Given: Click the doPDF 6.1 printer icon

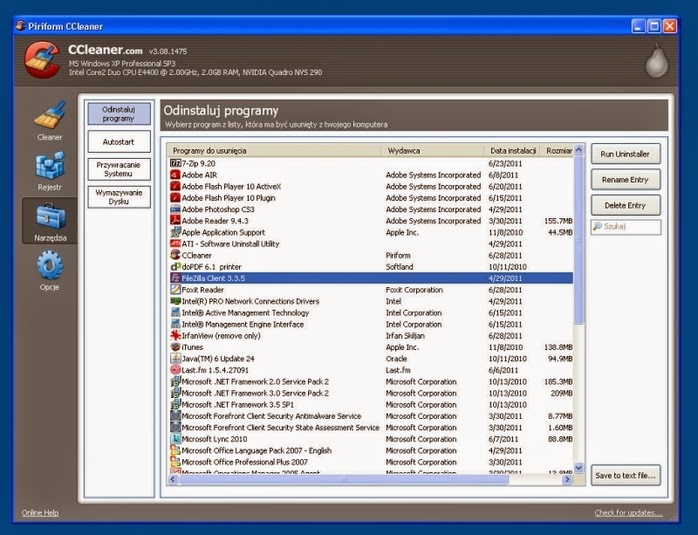Looking at the screenshot, I should tap(175, 267).
